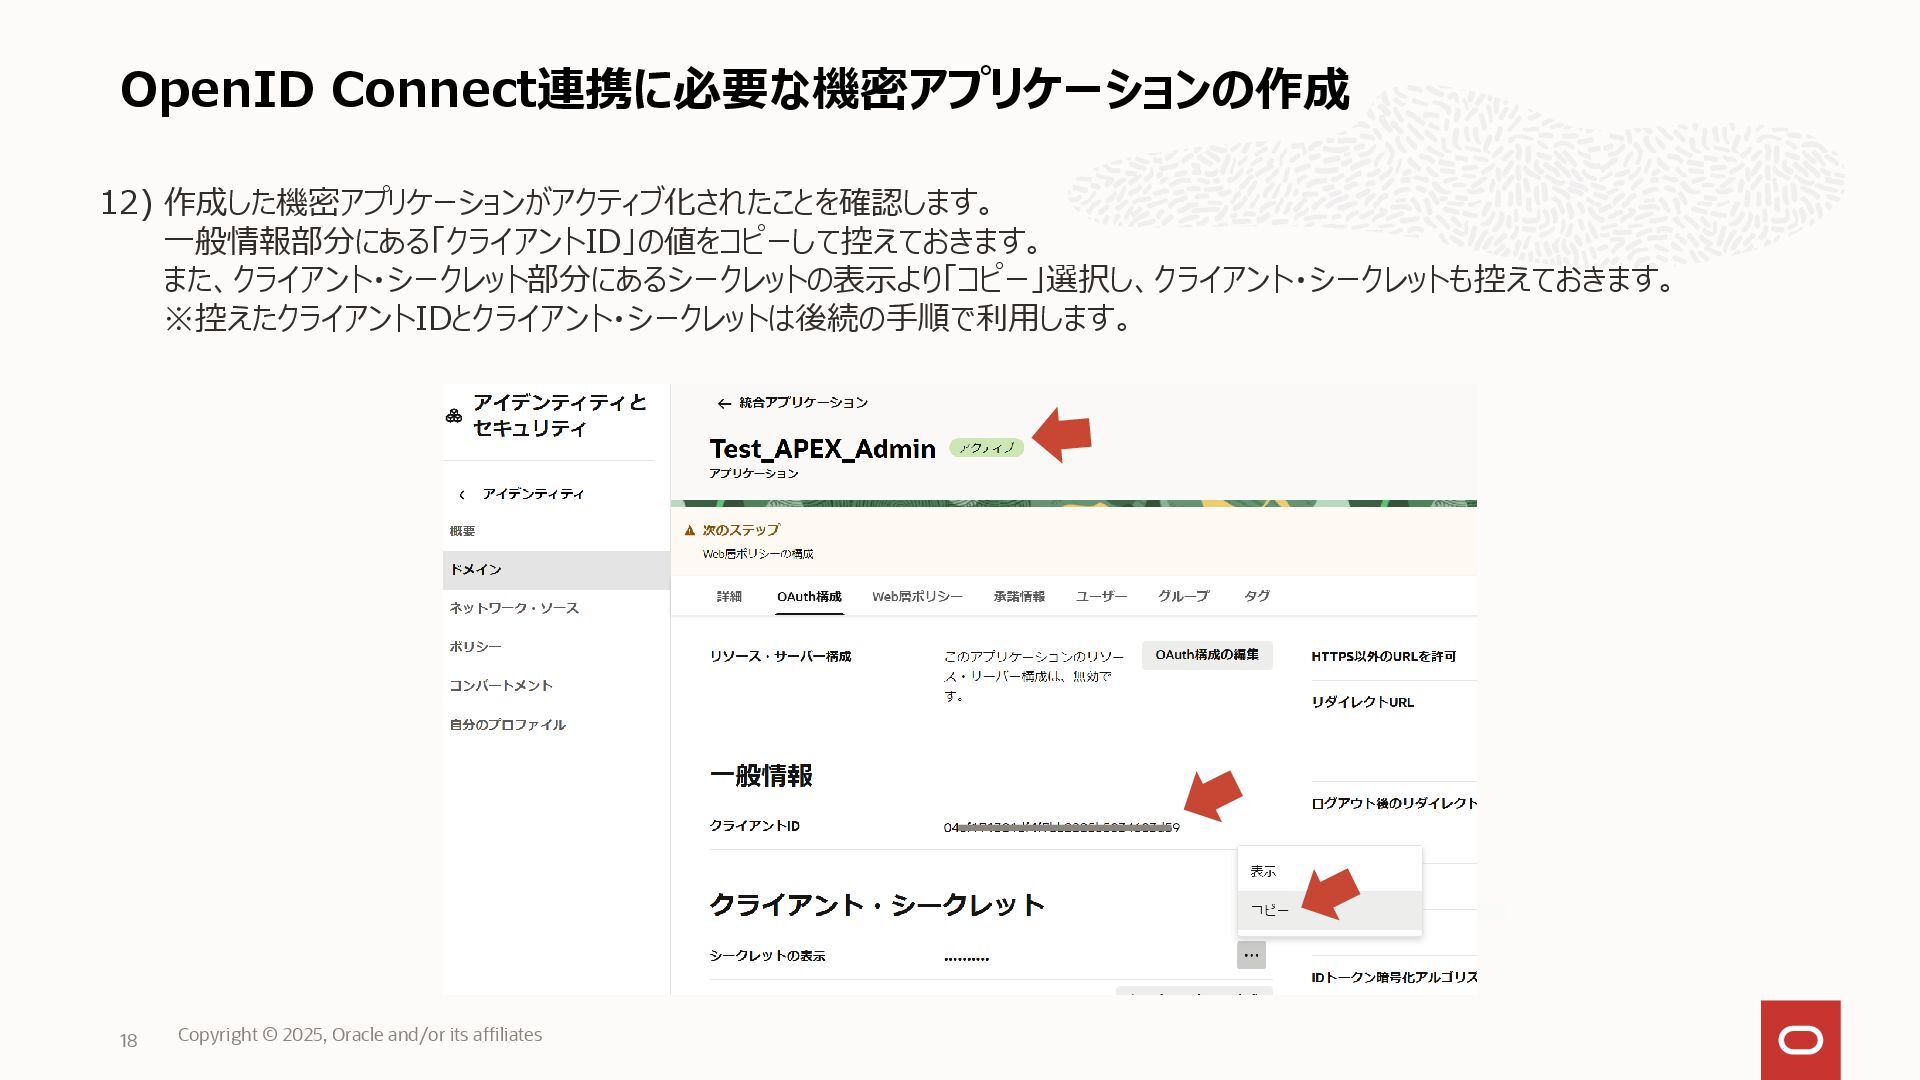Choose 表示 from the popup menu
This screenshot has width=1920, height=1080.
(x=1329, y=871)
